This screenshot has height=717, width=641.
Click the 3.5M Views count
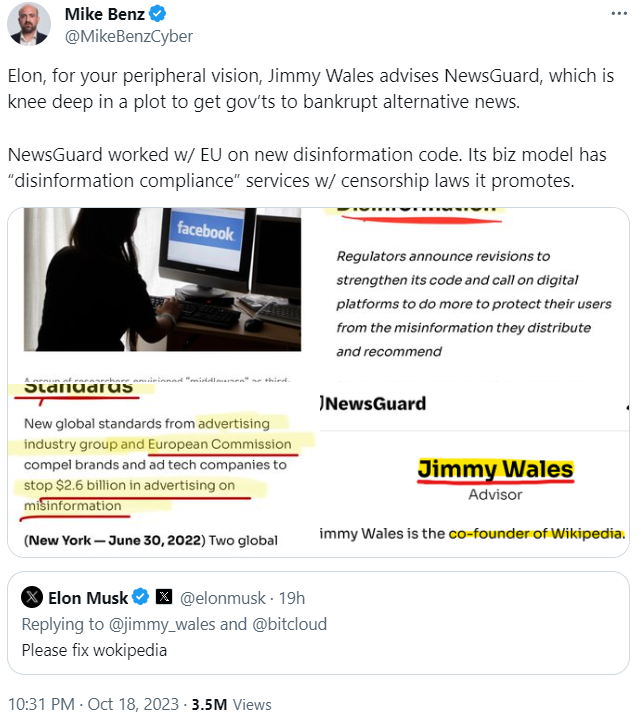(231, 704)
